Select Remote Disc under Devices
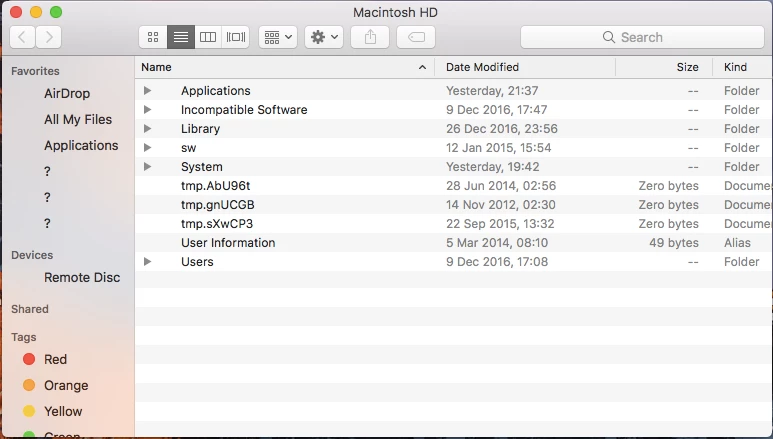The height and width of the screenshot is (439, 773). click(82, 278)
